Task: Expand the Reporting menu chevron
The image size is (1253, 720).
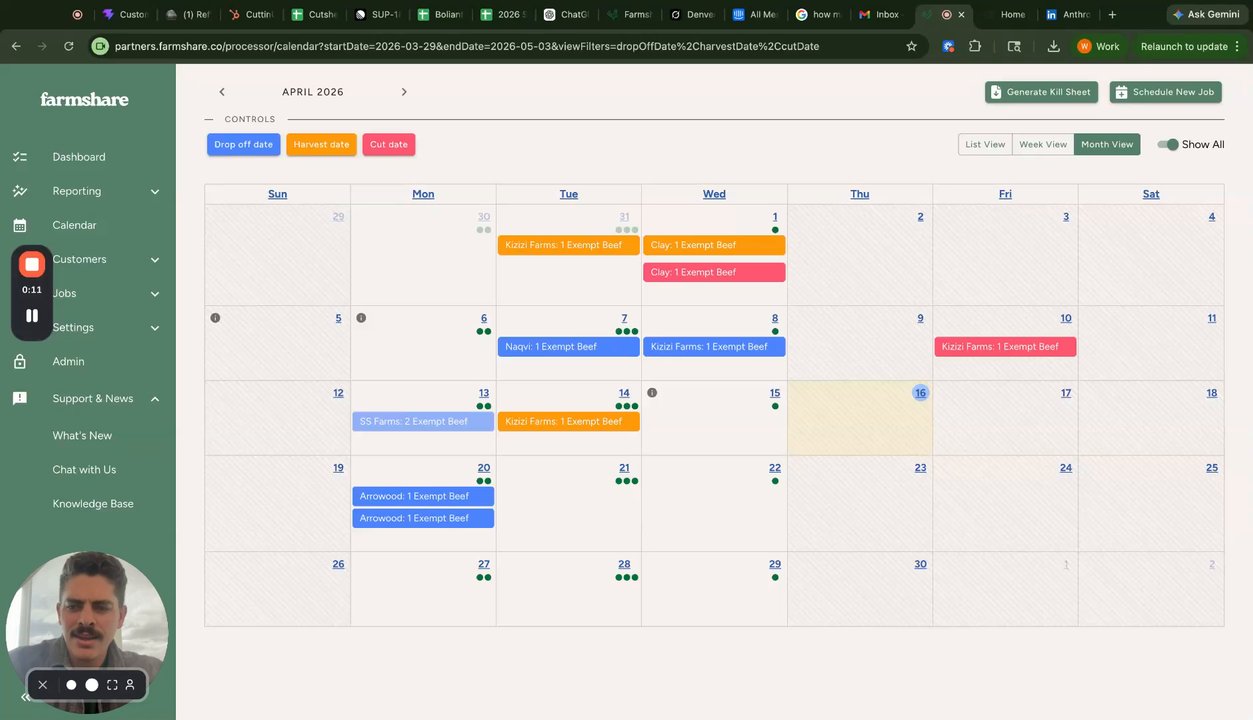Action: pyautogui.click(x=155, y=191)
